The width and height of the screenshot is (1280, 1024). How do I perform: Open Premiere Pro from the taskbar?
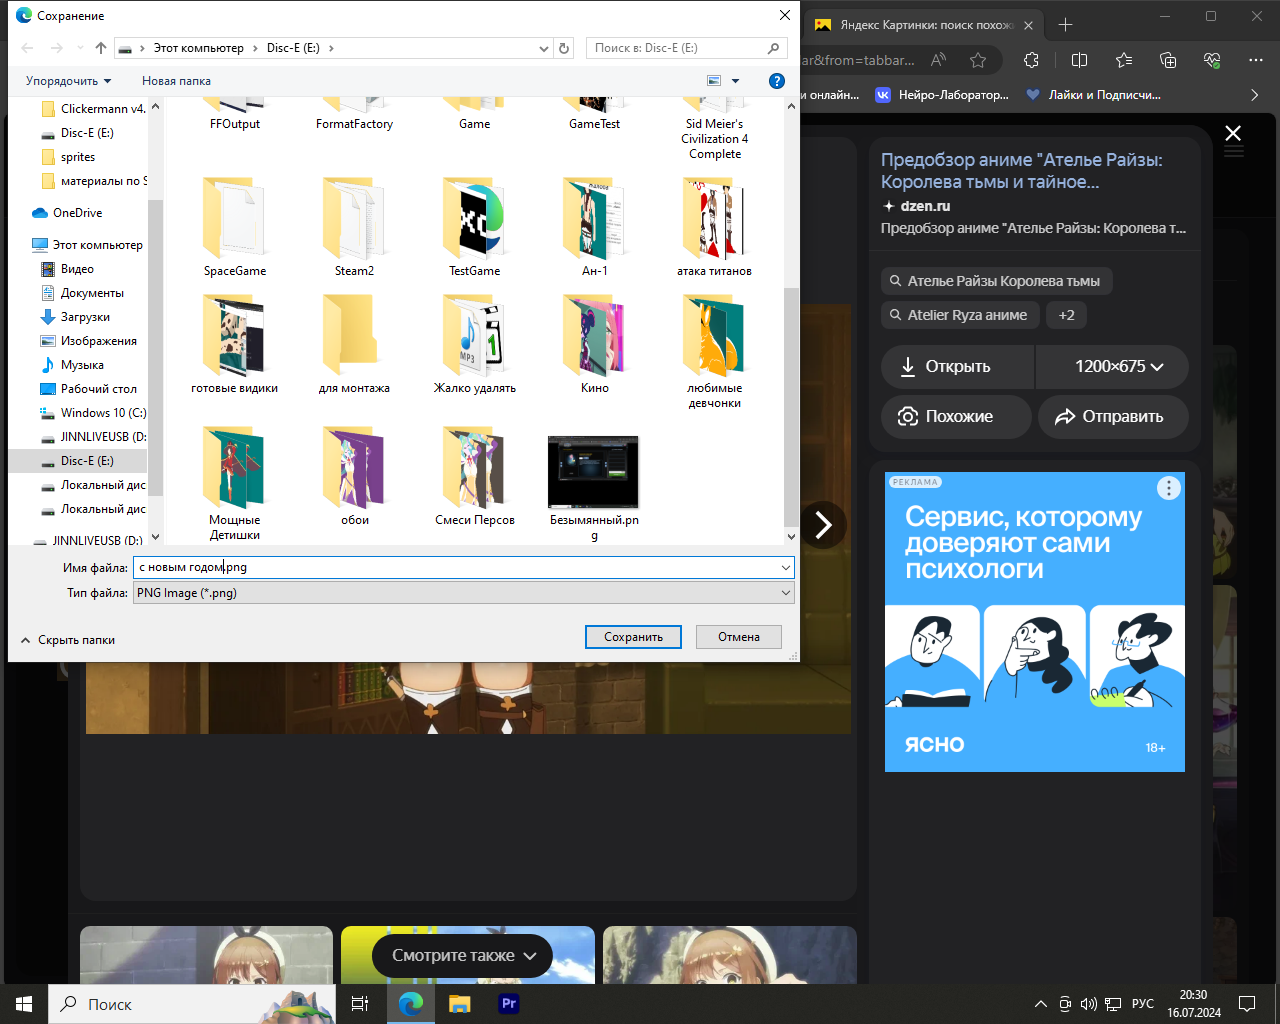509,1004
